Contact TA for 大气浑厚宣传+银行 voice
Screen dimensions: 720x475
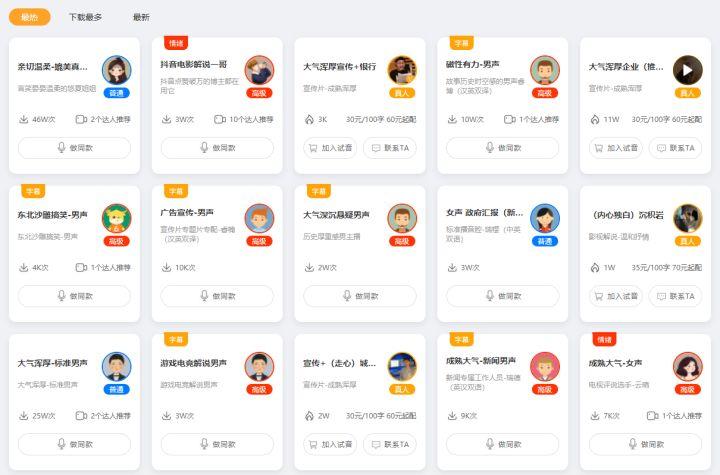390,148
